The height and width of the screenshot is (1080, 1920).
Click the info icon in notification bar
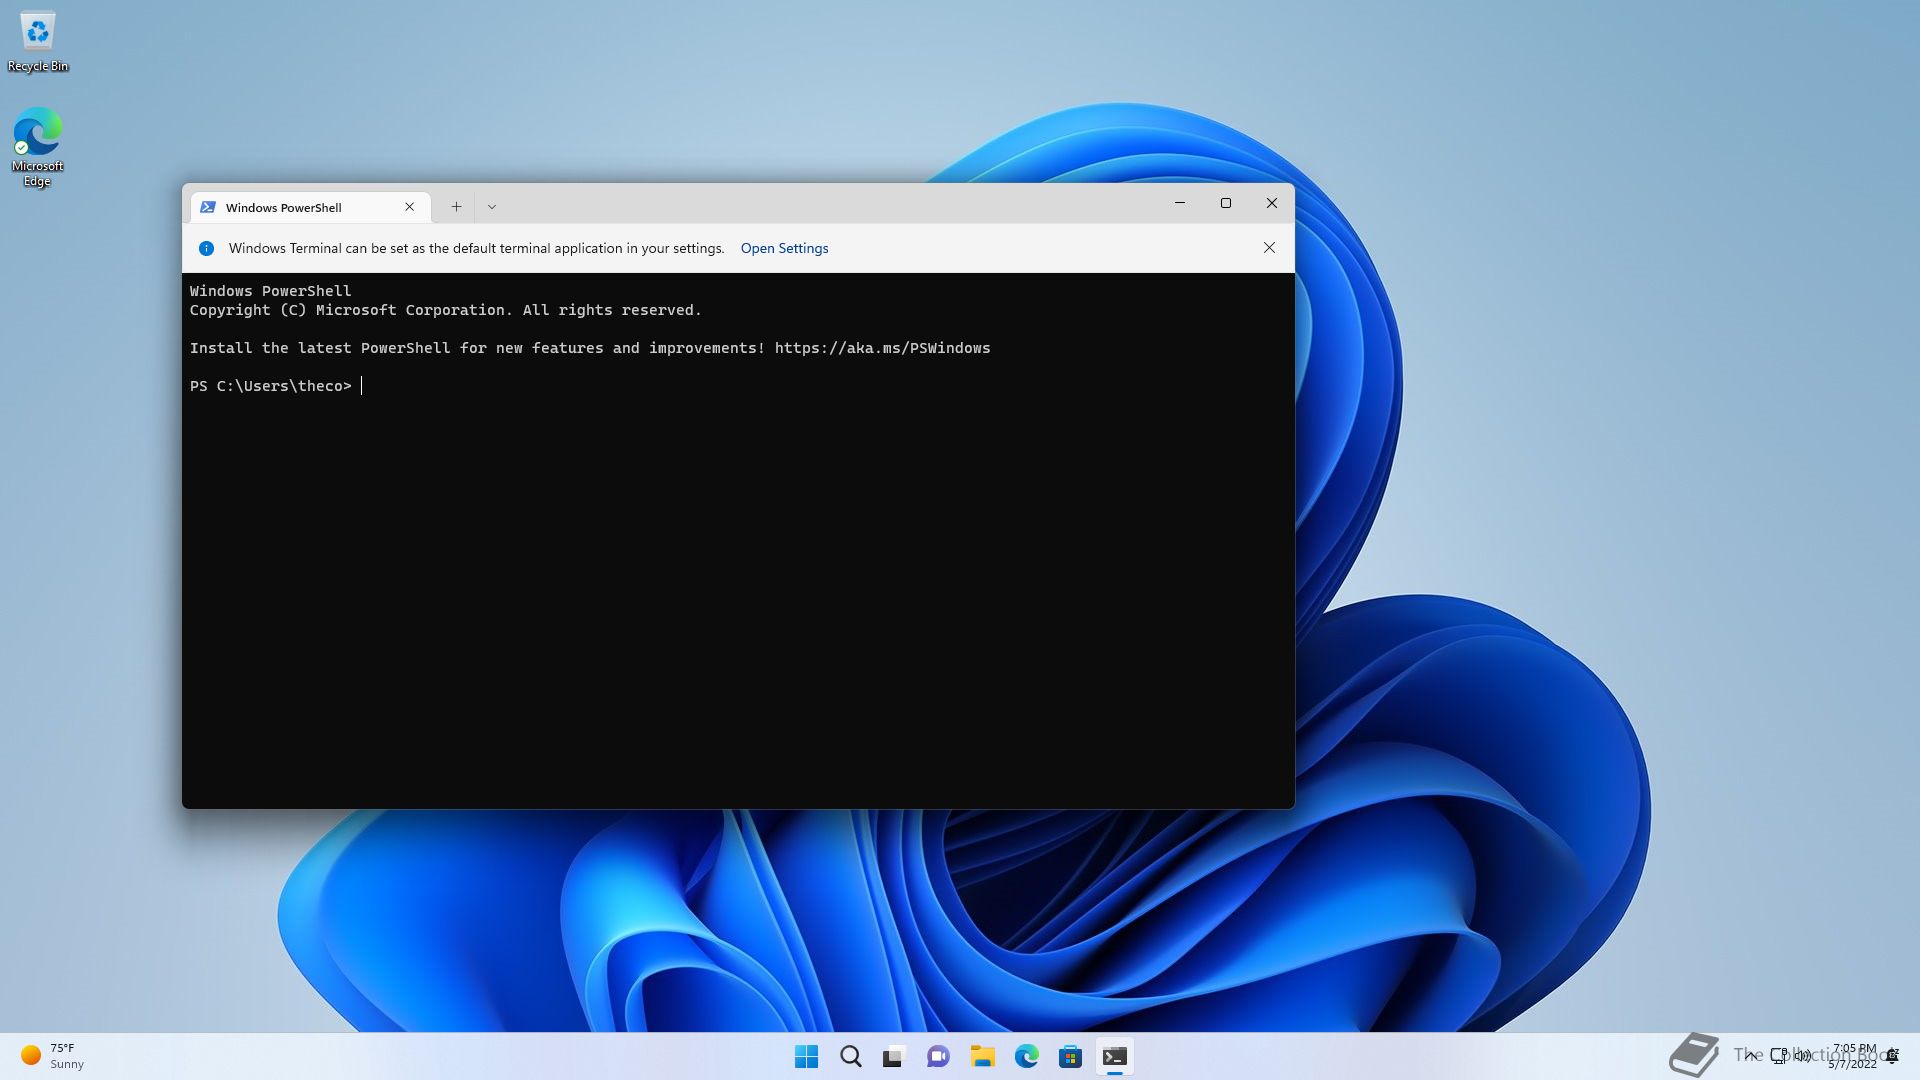[x=206, y=248]
